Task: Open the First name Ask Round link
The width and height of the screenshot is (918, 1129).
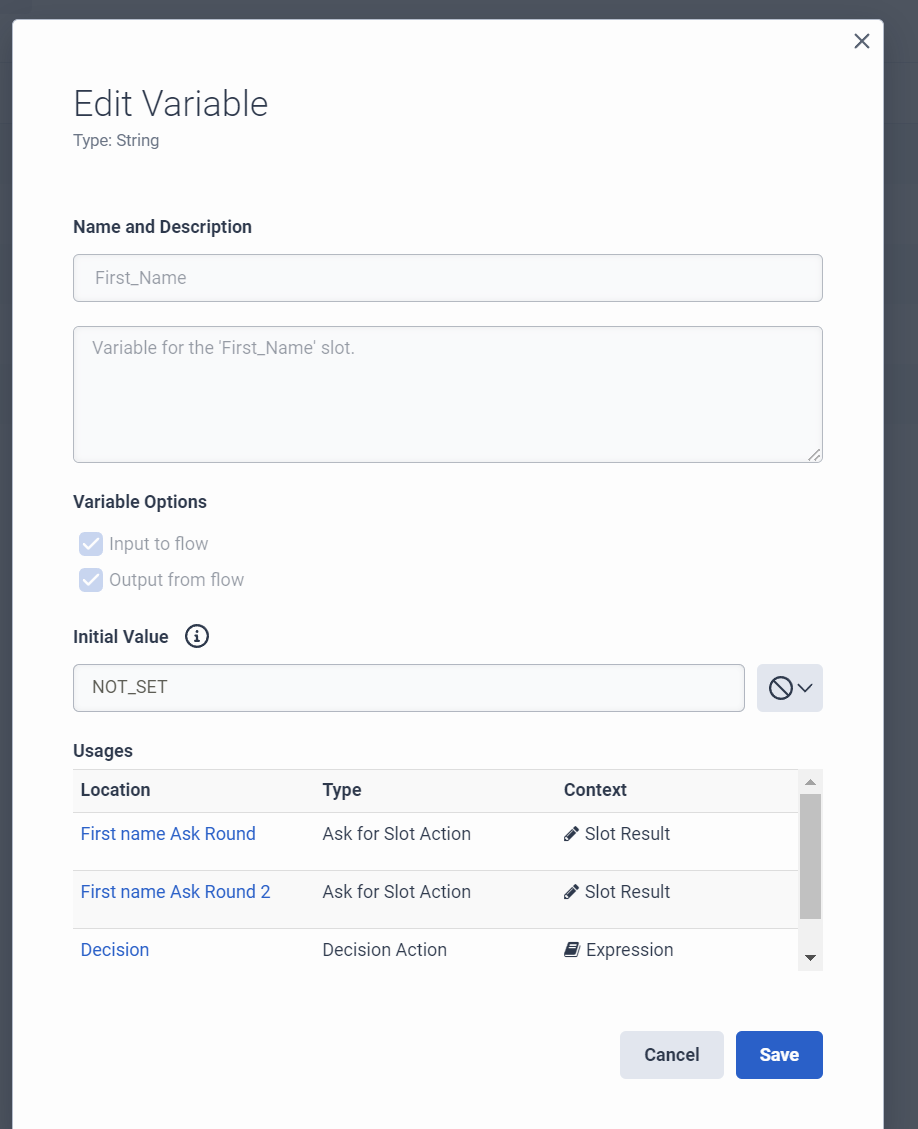Action: click(168, 834)
